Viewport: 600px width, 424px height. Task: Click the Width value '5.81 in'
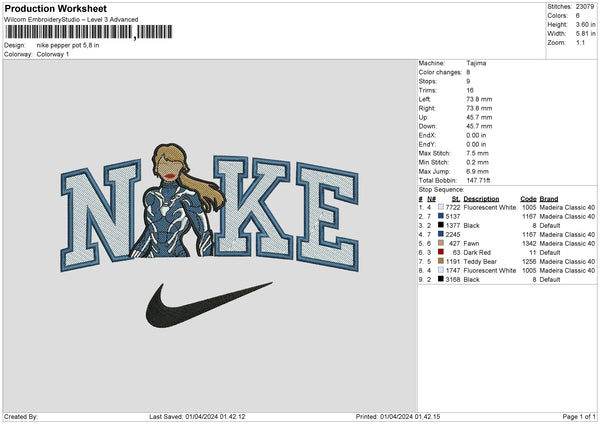585,34
